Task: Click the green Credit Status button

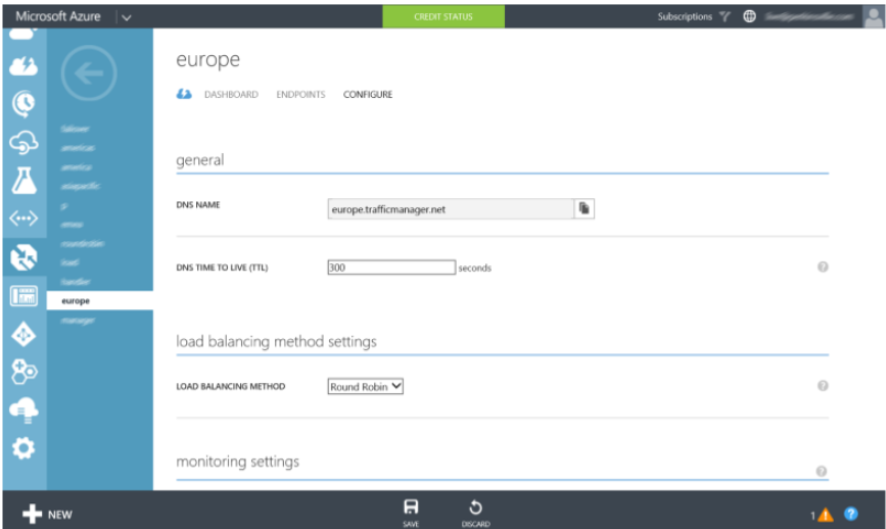Action: click(x=443, y=17)
